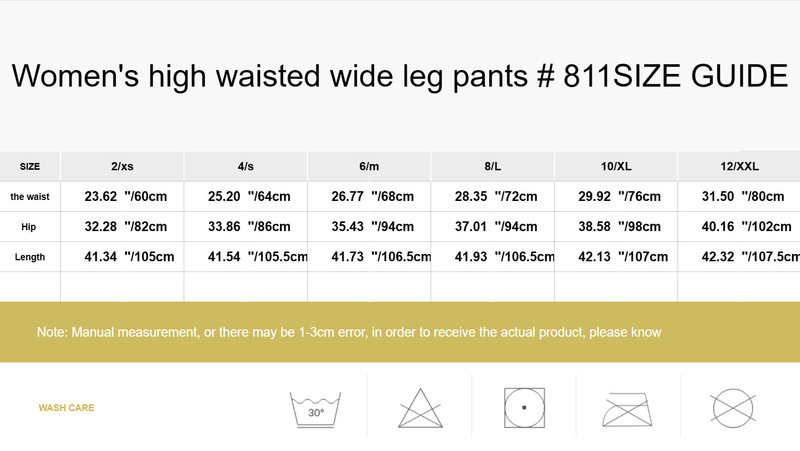
Task: Click the 12/XXL size column header
Action: [739, 167]
